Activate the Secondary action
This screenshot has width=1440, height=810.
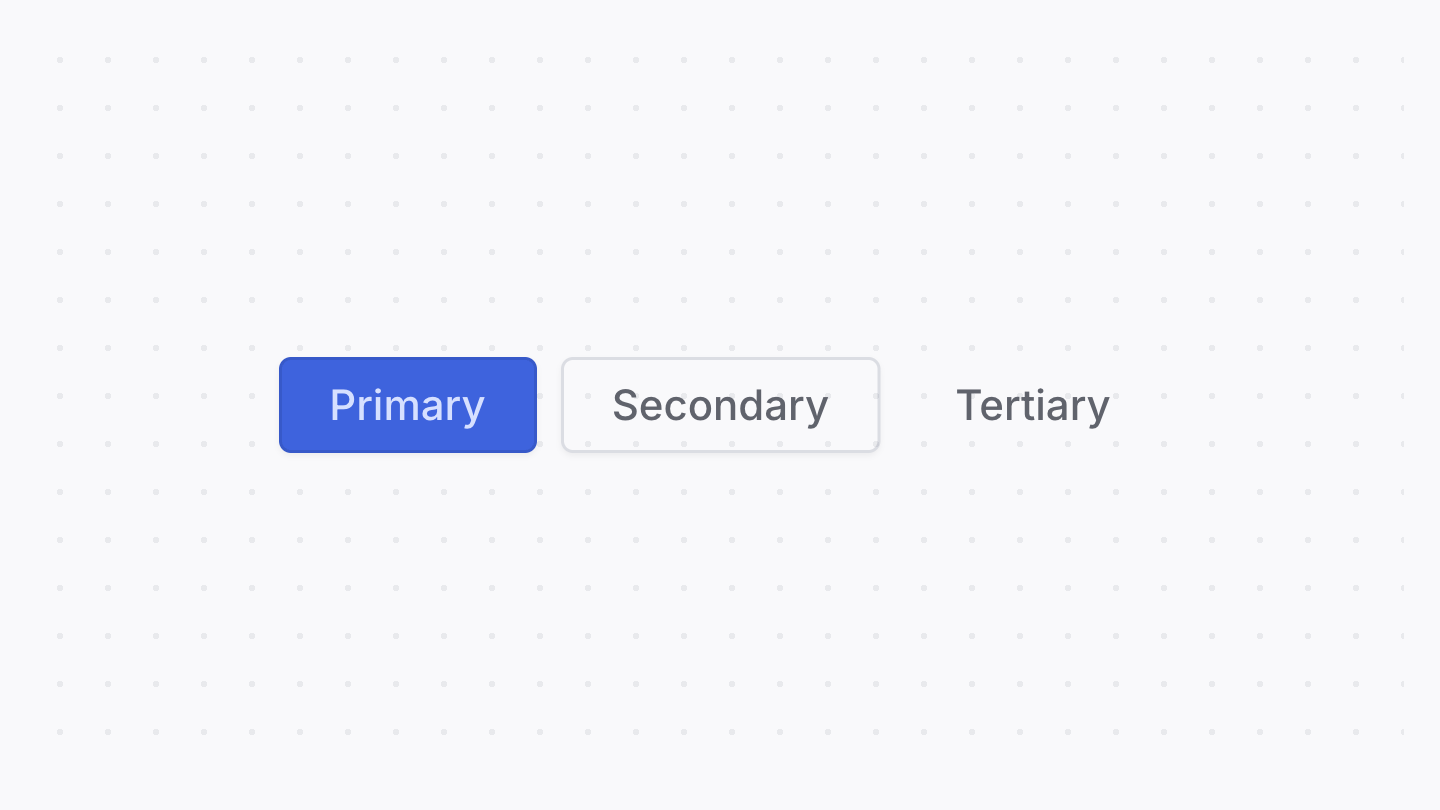click(720, 405)
